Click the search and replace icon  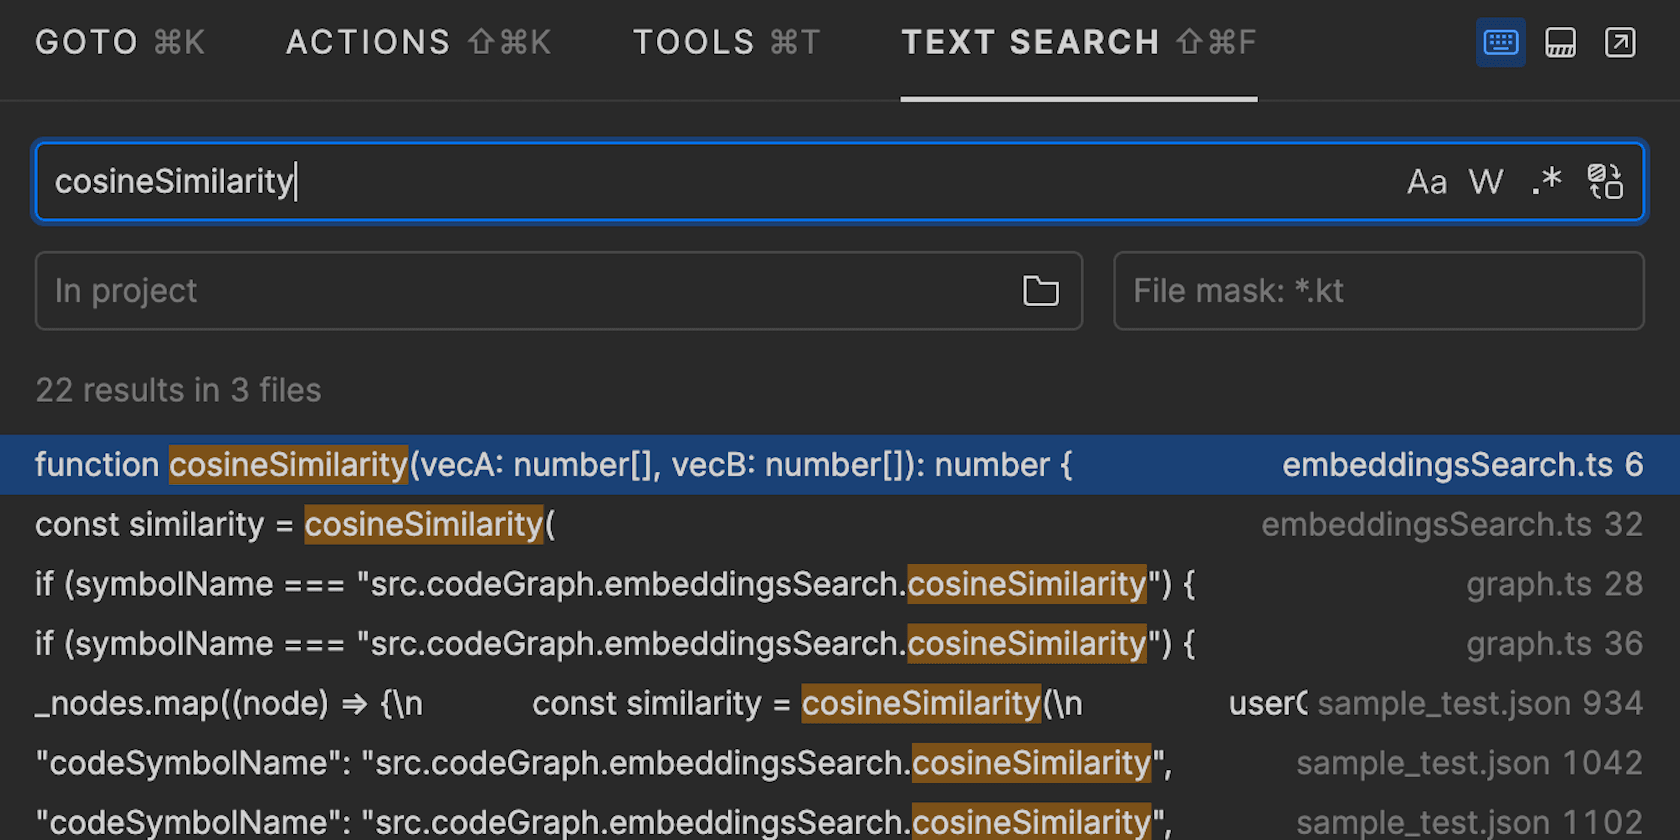(1605, 182)
